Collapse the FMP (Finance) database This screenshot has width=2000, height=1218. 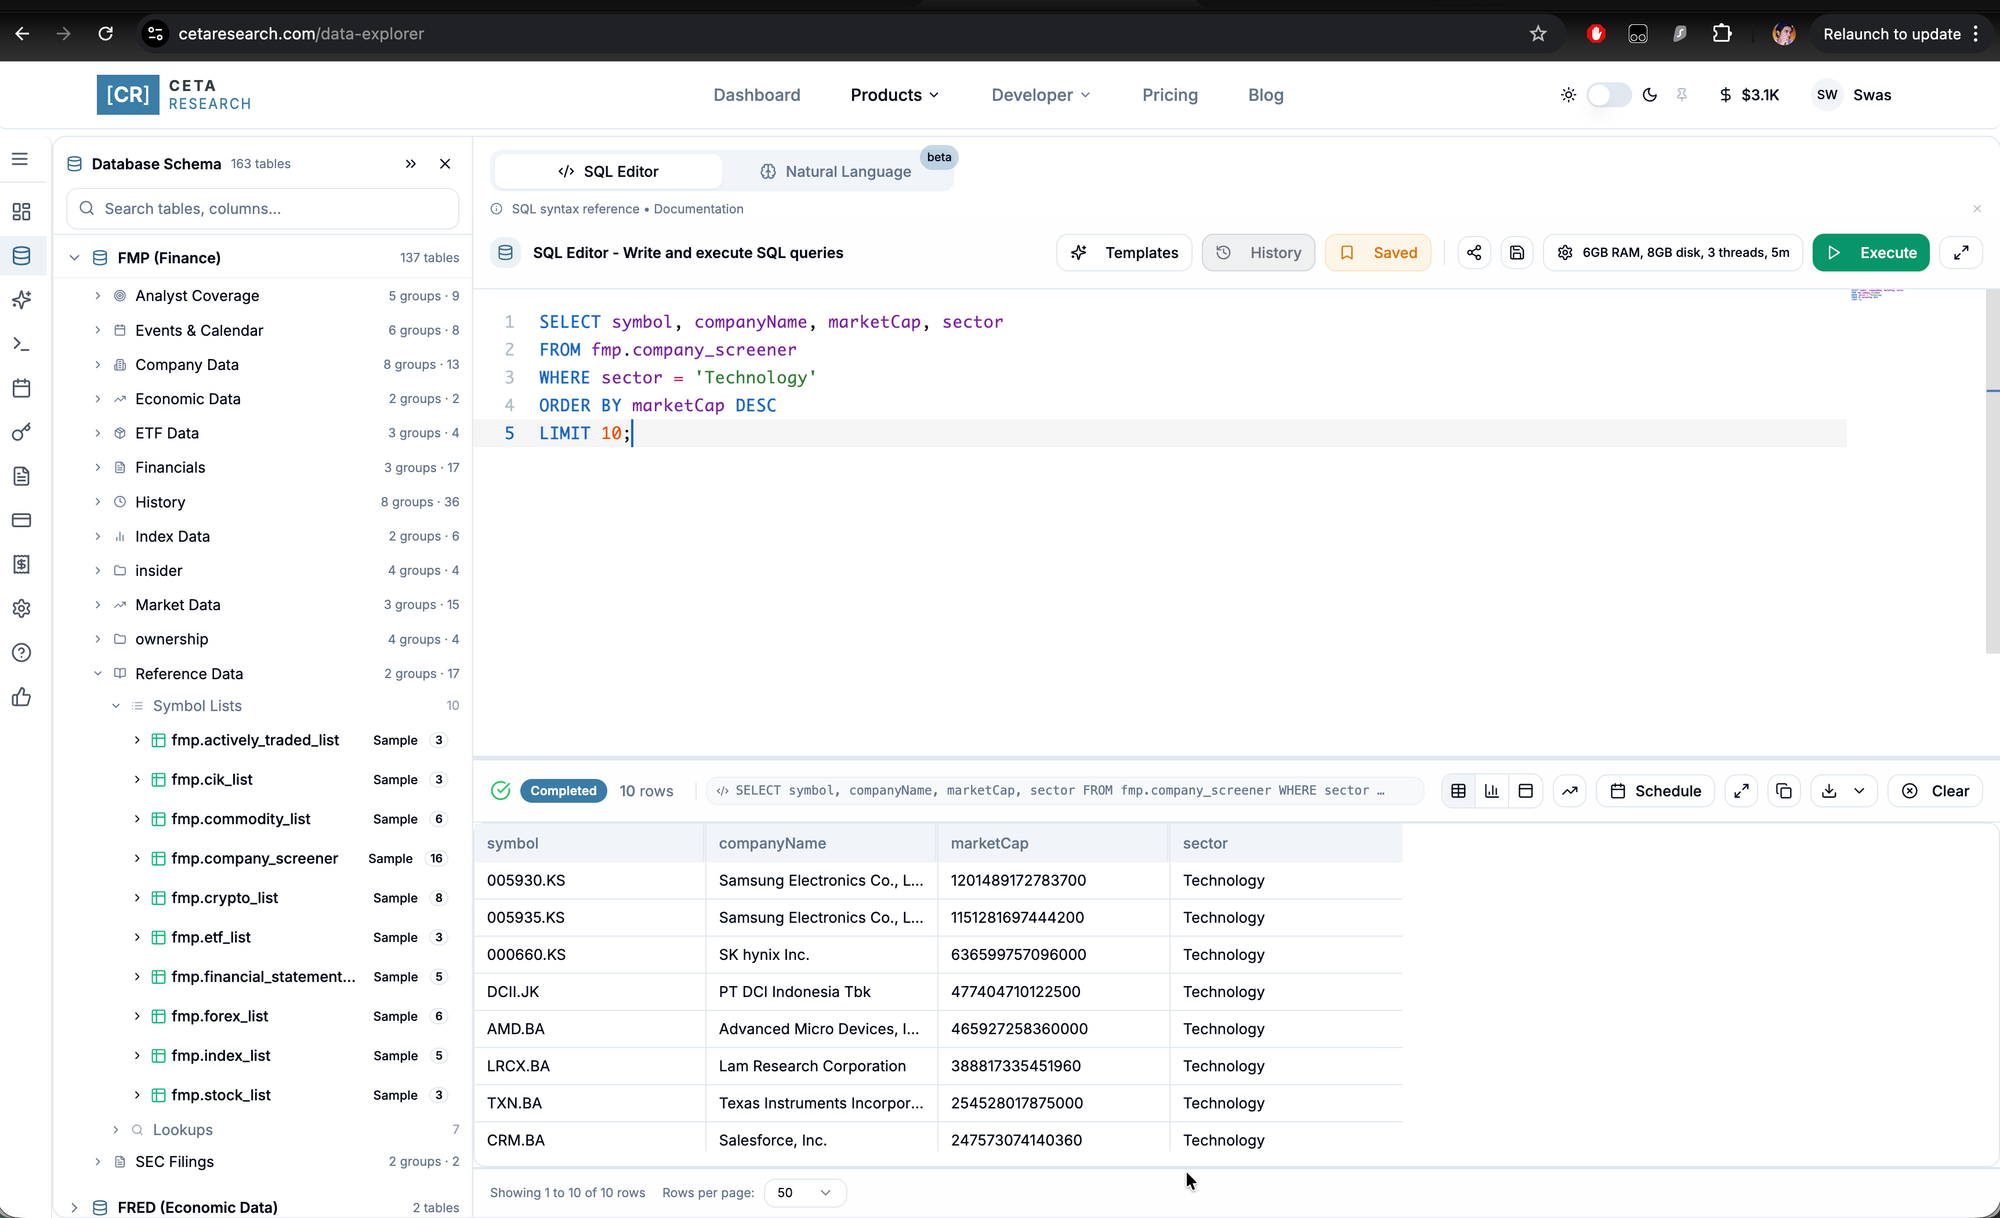pyautogui.click(x=74, y=258)
